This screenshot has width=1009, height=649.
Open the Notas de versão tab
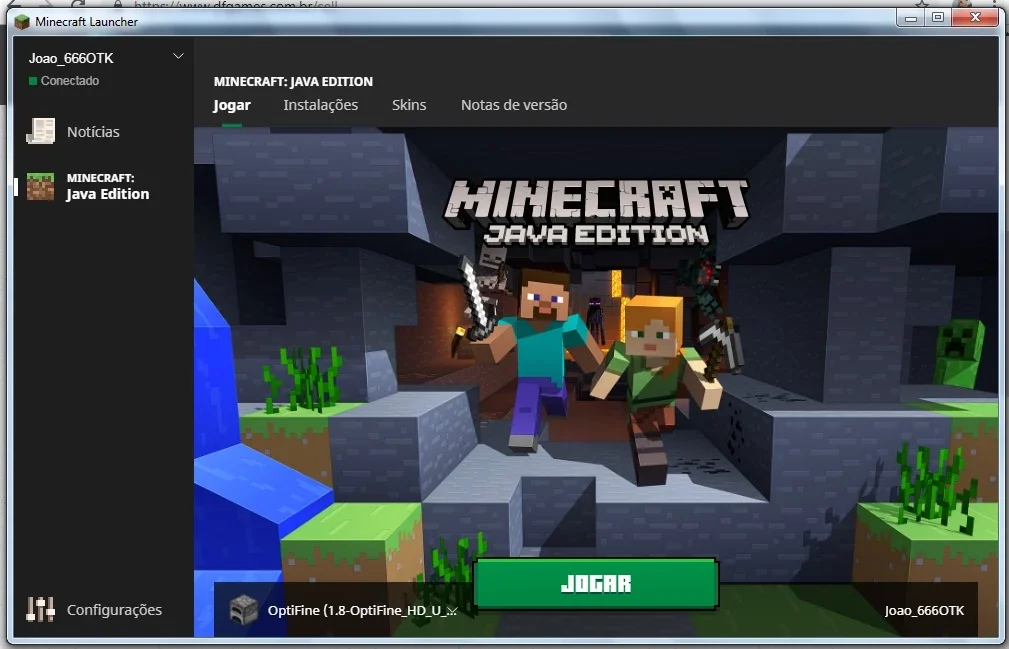(x=514, y=105)
